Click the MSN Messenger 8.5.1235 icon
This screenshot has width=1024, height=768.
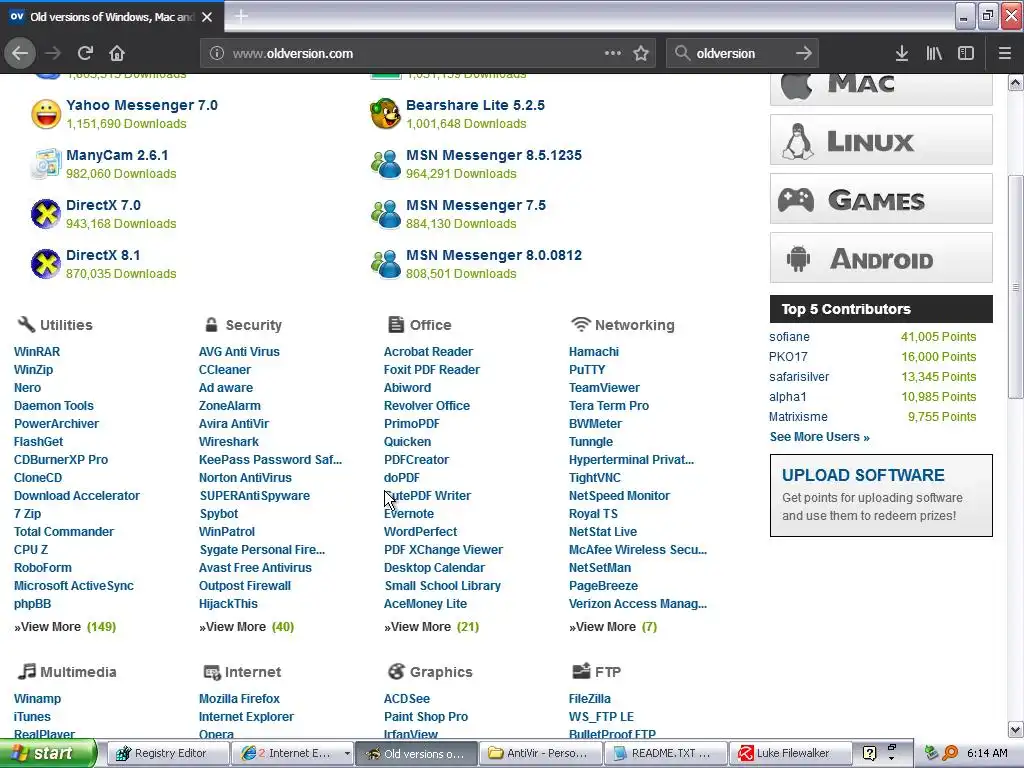click(x=386, y=164)
